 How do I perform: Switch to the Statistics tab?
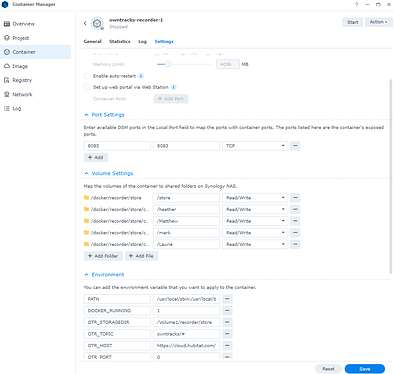(x=120, y=41)
